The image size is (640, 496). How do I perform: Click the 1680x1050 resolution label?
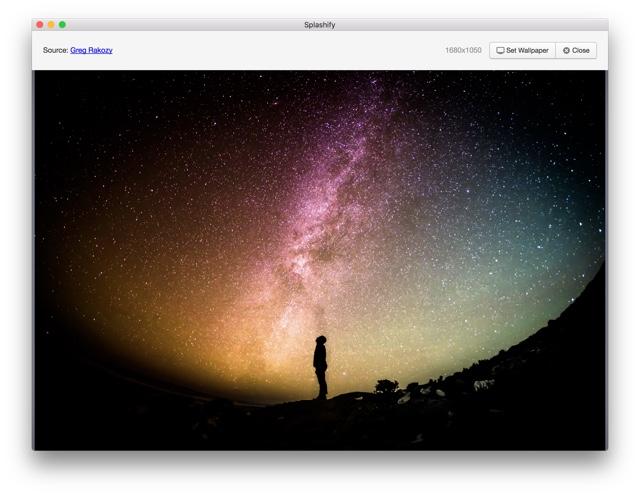click(x=463, y=50)
